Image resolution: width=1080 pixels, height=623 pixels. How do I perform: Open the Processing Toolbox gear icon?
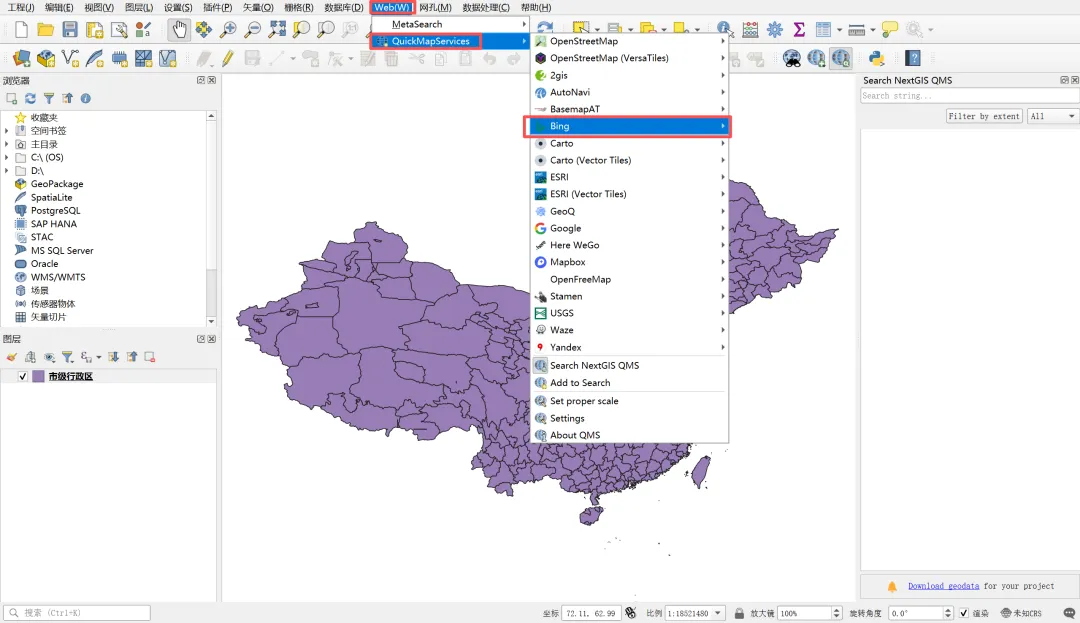point(775,30)
